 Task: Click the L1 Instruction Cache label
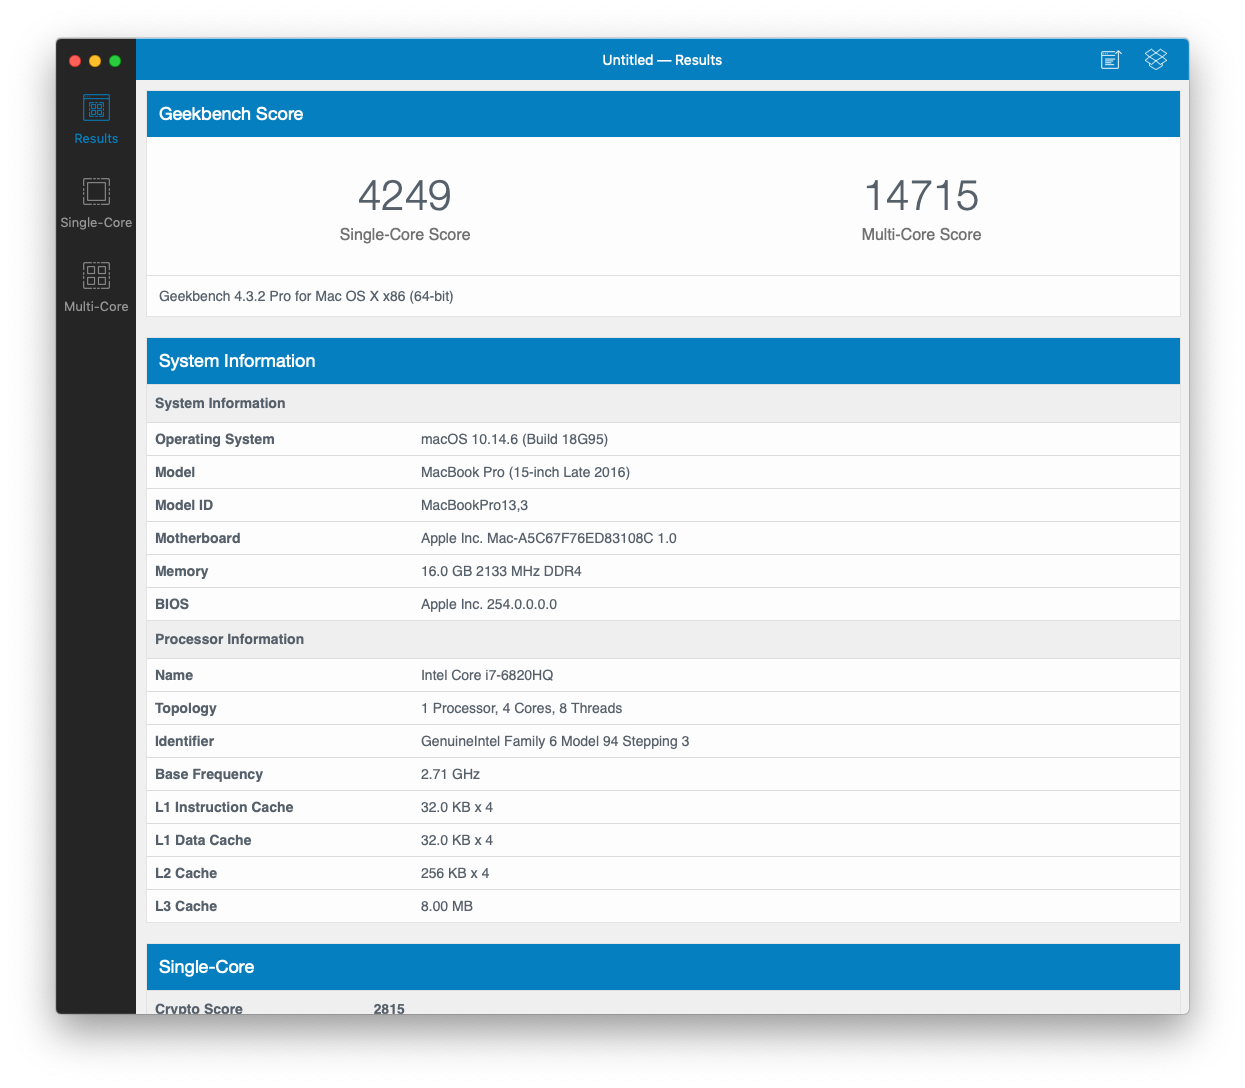(x=224, y=807)
